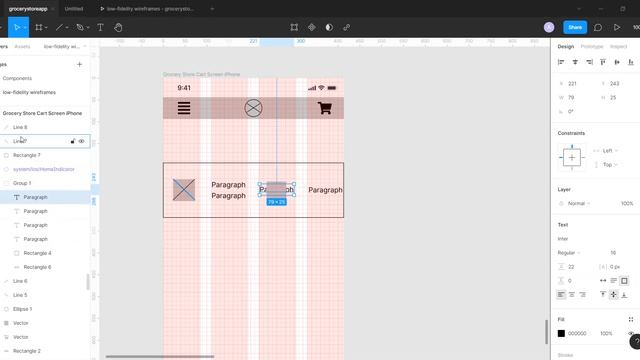Viewport: 640px width, 360px height.
Task: Set text vertical align top
Action: (603, 295)
